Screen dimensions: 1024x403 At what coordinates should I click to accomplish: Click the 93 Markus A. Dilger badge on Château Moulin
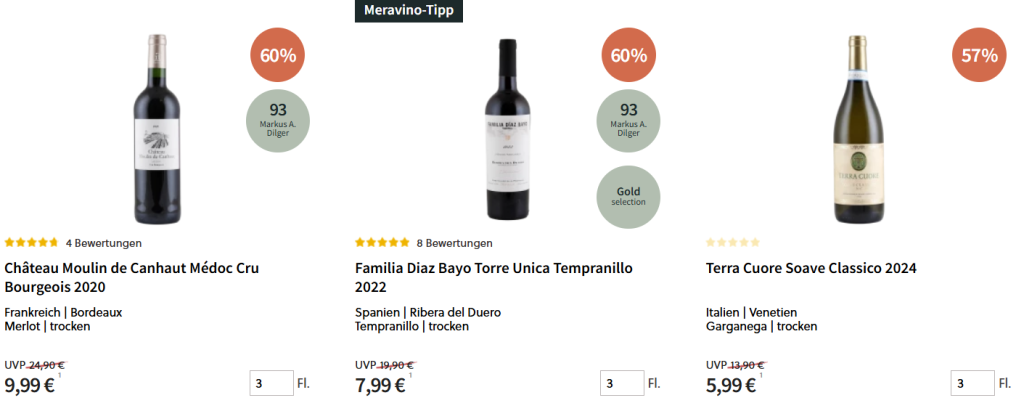(x=278, y=119)
